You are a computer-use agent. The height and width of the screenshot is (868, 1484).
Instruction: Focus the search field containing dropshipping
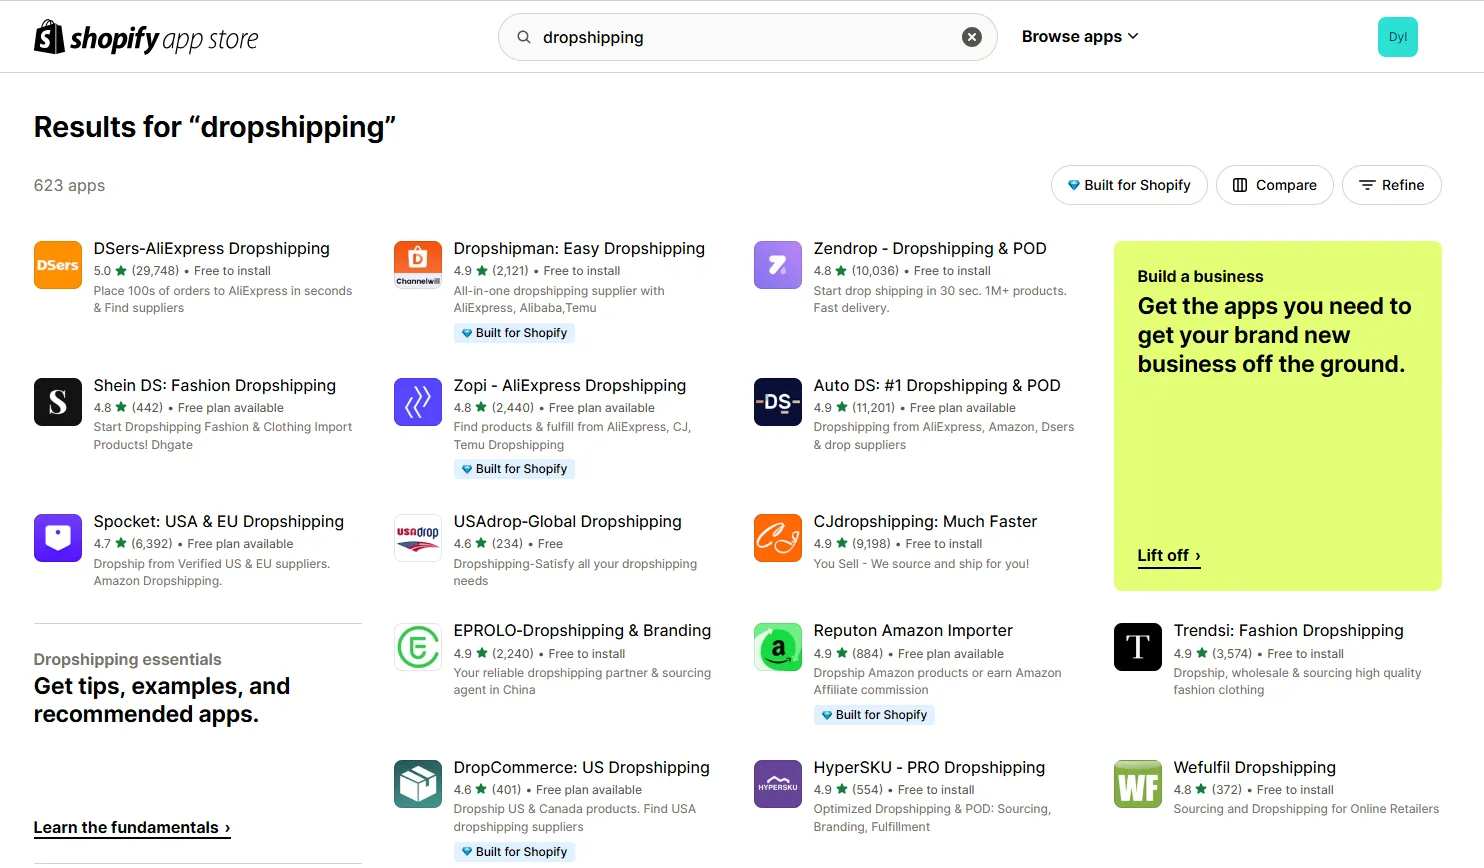pyautogui.click(x=746, y=37)
